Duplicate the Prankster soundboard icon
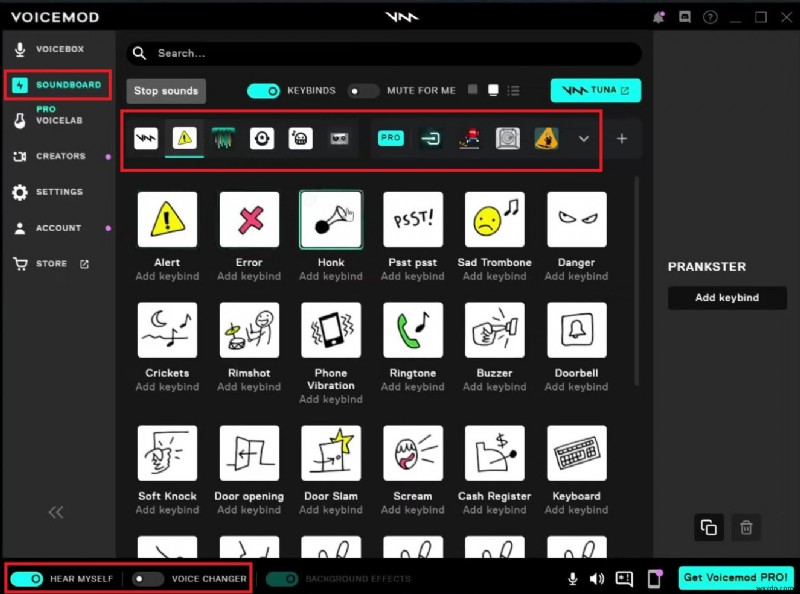This screenshot has width=800, height=594. coord(709,527)
